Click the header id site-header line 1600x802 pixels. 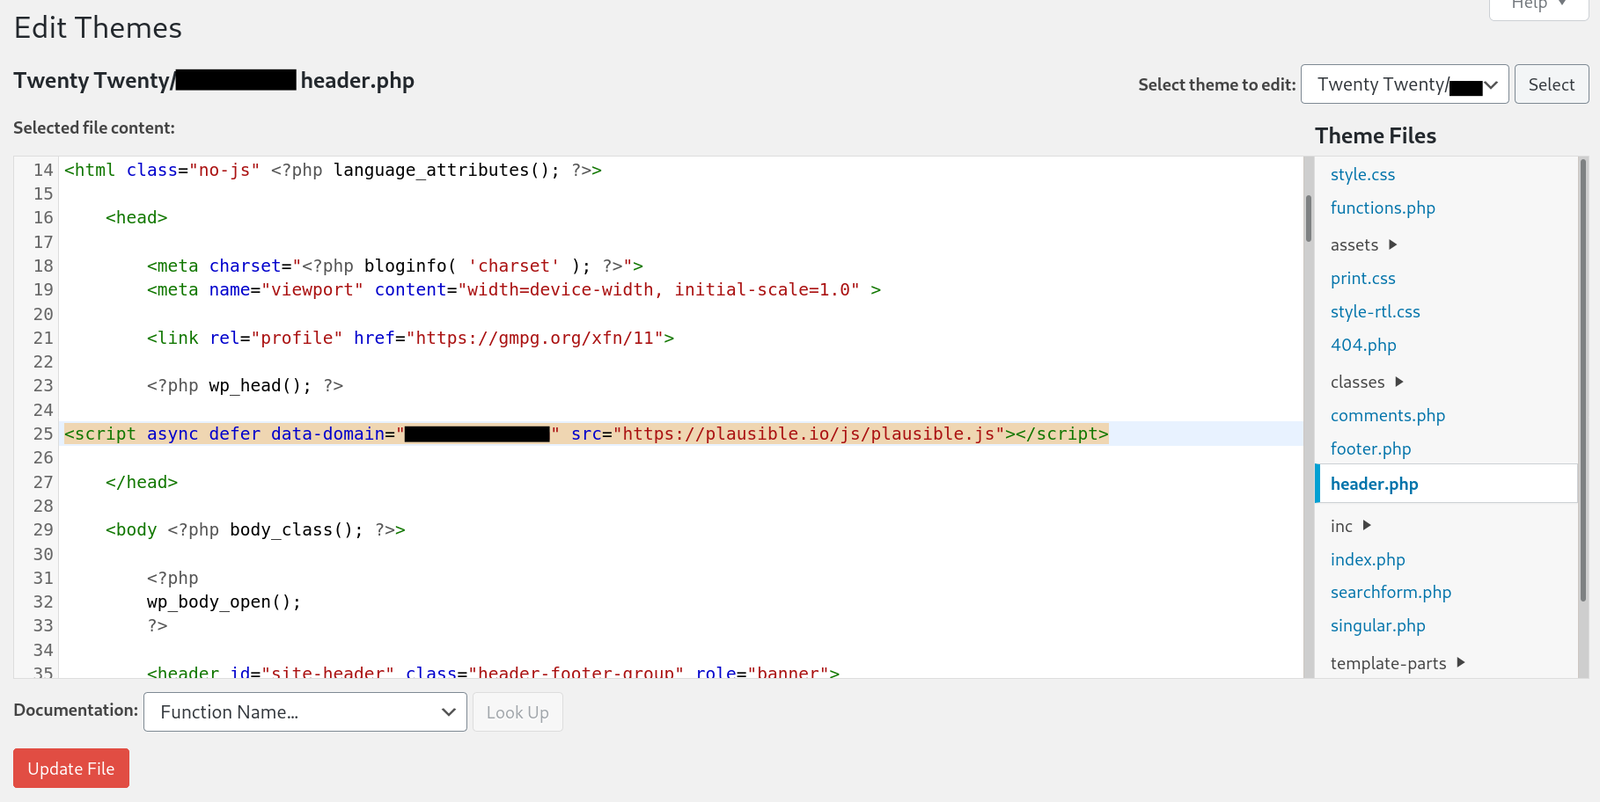pos(493,672)
